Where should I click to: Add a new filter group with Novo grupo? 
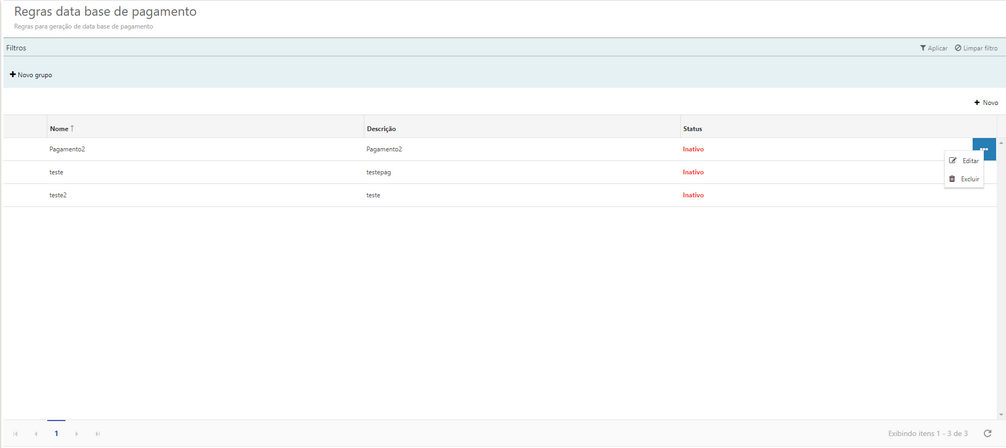[31, 75]
